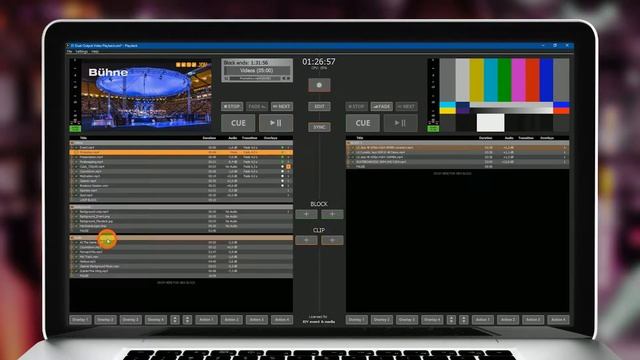The height and width of the screenshot is (360, 640).
Task: Open the File menu
Action: pyautogui.click(x=69, y=51)
